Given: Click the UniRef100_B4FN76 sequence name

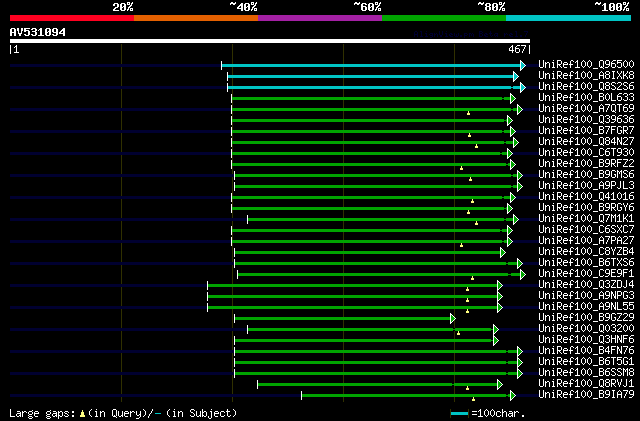Looking at the screenshot, I should pos(586,351).
